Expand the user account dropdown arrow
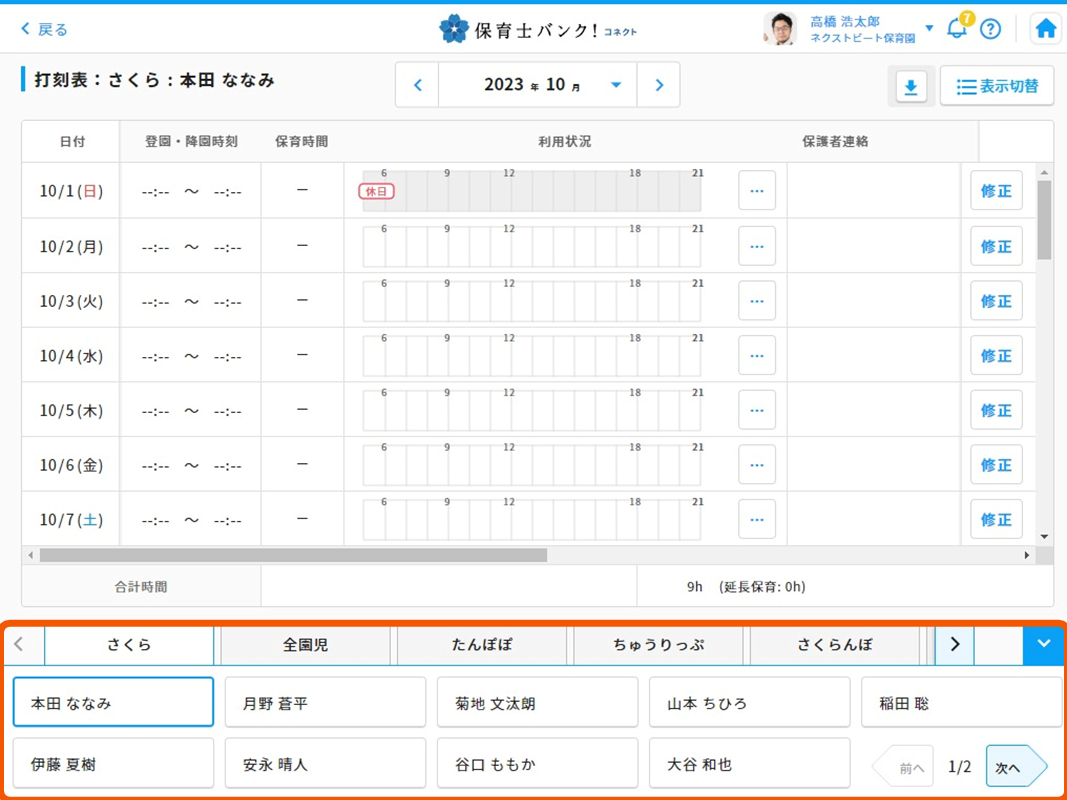The width and height of the screenshot is (1067, 800). (929, 28)
